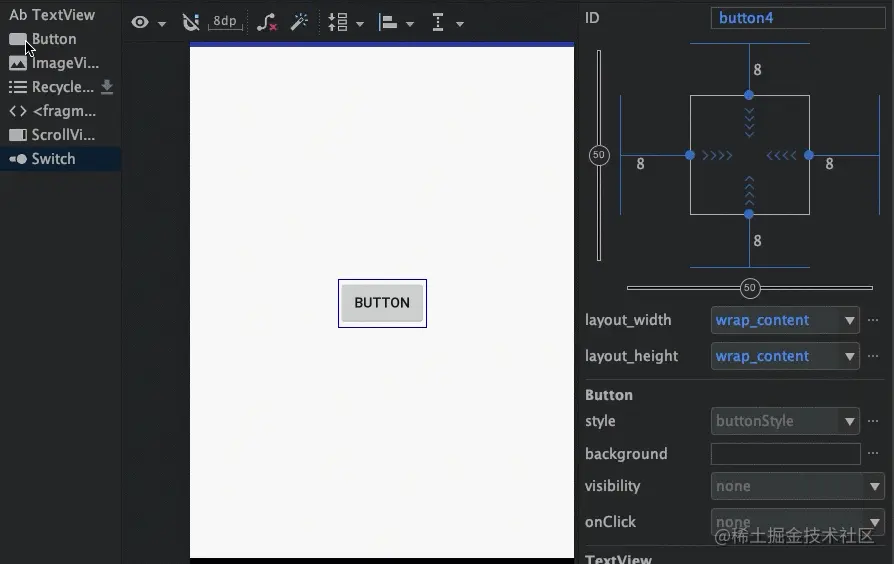Click the vertical bias slider handle 50

pyautogui.click(x=599, y=155)
